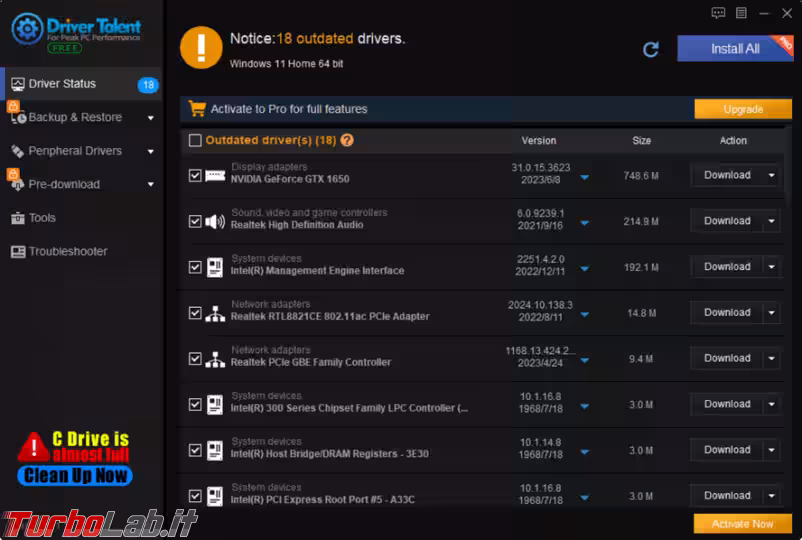
Task: Uncheck the NVIDIA GeForce GTX 1650 checkbox
Action: (x=195, y=175)
